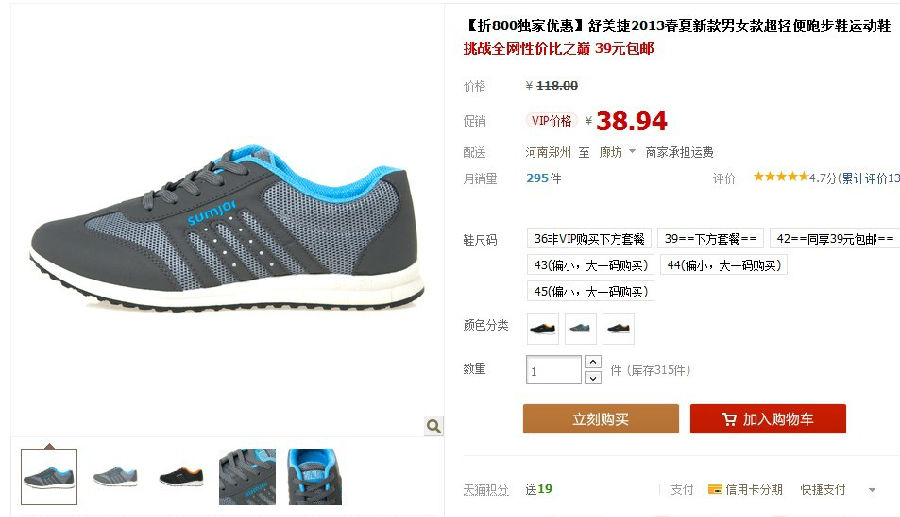Choose shoe size 45 option
The width and height of the screenshot is (900, 517).
591,291
